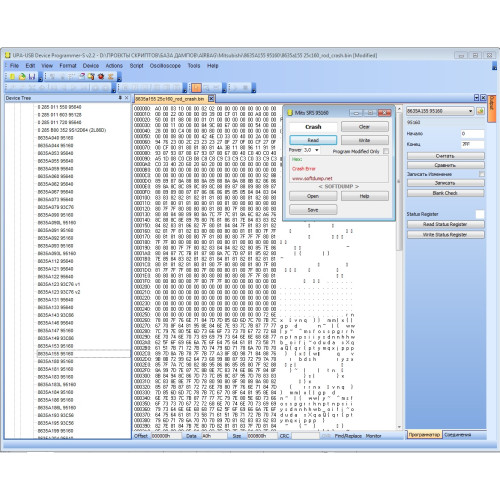Open the first toolbar's options arrow

pos(40,78)
